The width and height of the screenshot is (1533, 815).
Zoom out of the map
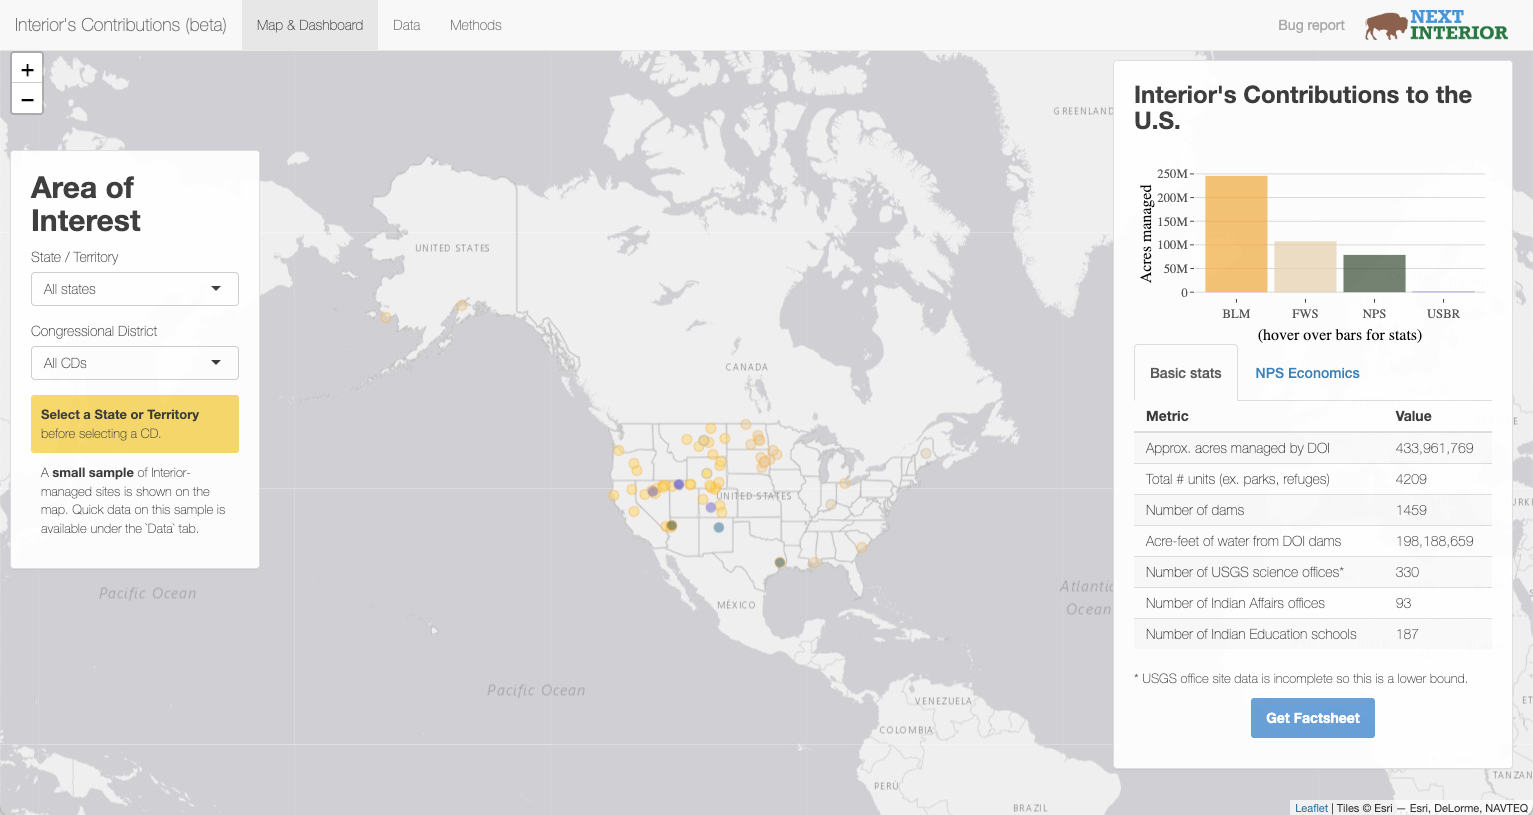(26, 98)
